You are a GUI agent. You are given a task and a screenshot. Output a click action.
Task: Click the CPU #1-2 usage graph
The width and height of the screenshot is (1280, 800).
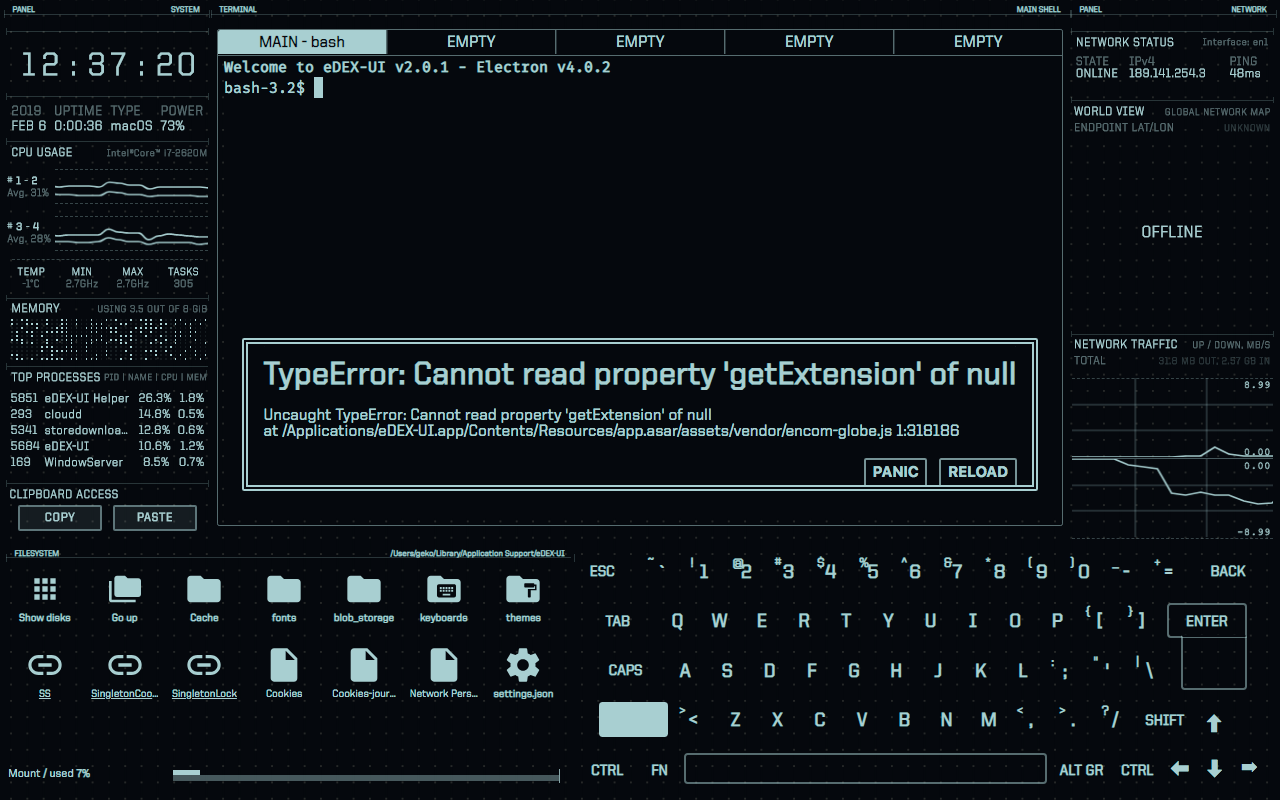[x=131, y=187]
